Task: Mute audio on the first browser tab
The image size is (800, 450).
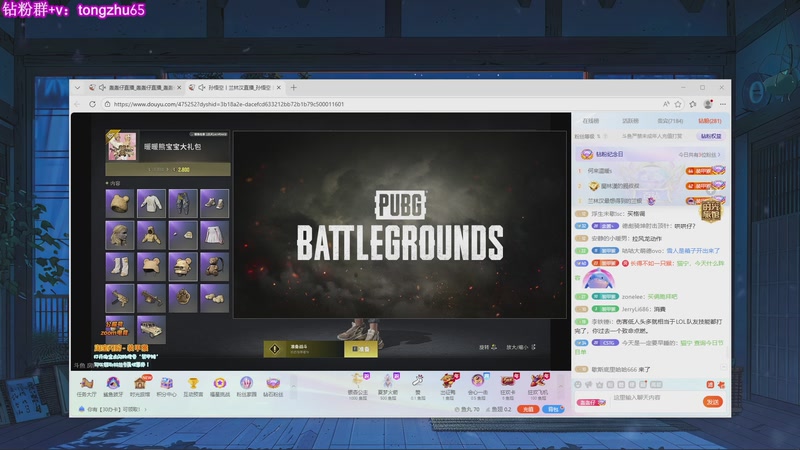Action: click(103, 88)
